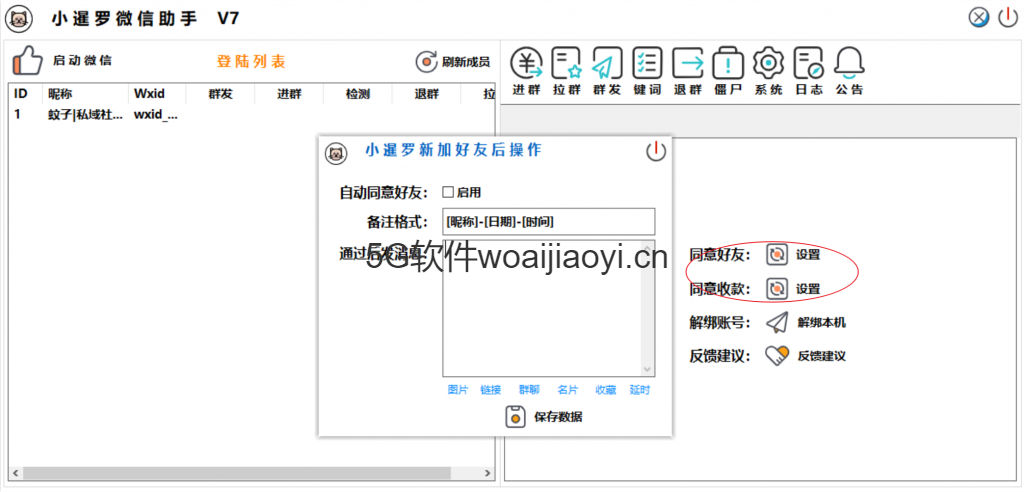Insert 延时 delay link

pyautogui.click(x=640, y=390)
